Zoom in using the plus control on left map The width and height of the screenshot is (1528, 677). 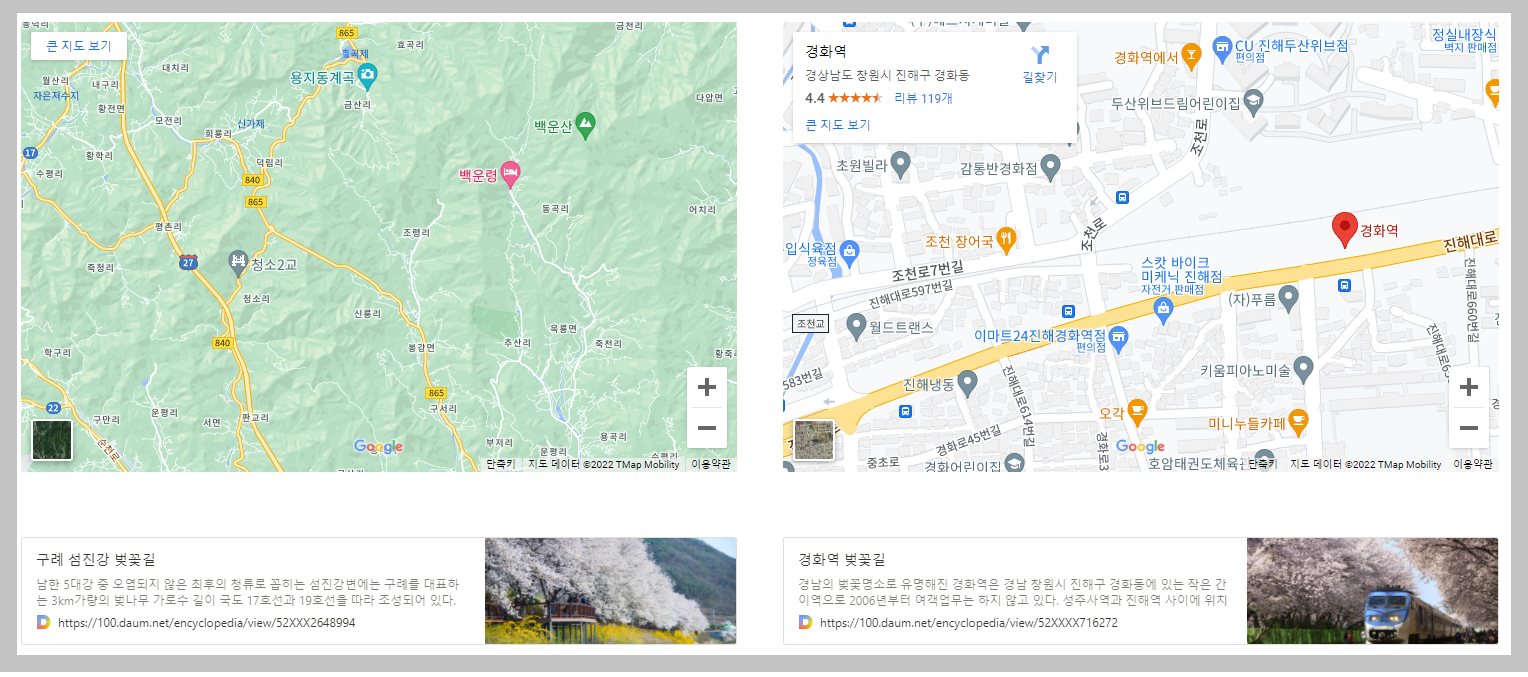coord(707,387)
